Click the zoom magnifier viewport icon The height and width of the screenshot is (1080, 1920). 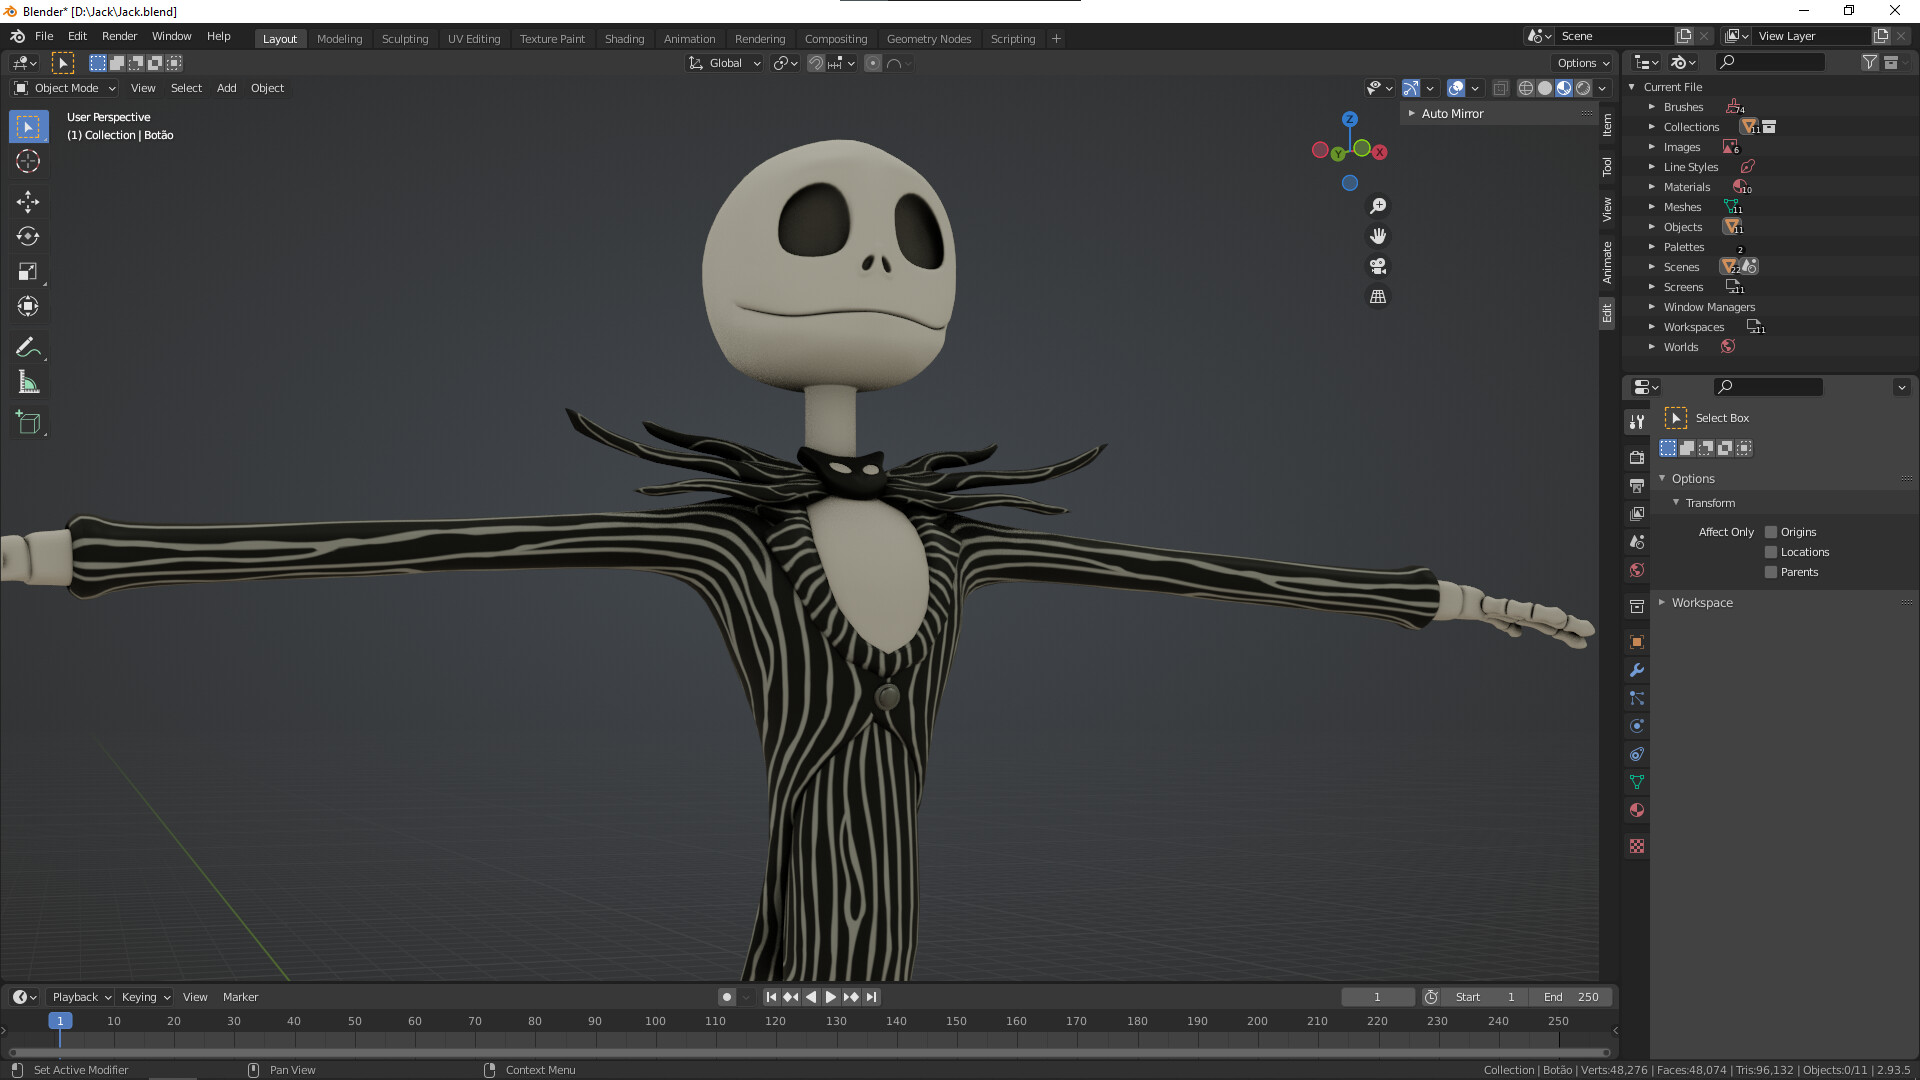tap(1378, 206)
